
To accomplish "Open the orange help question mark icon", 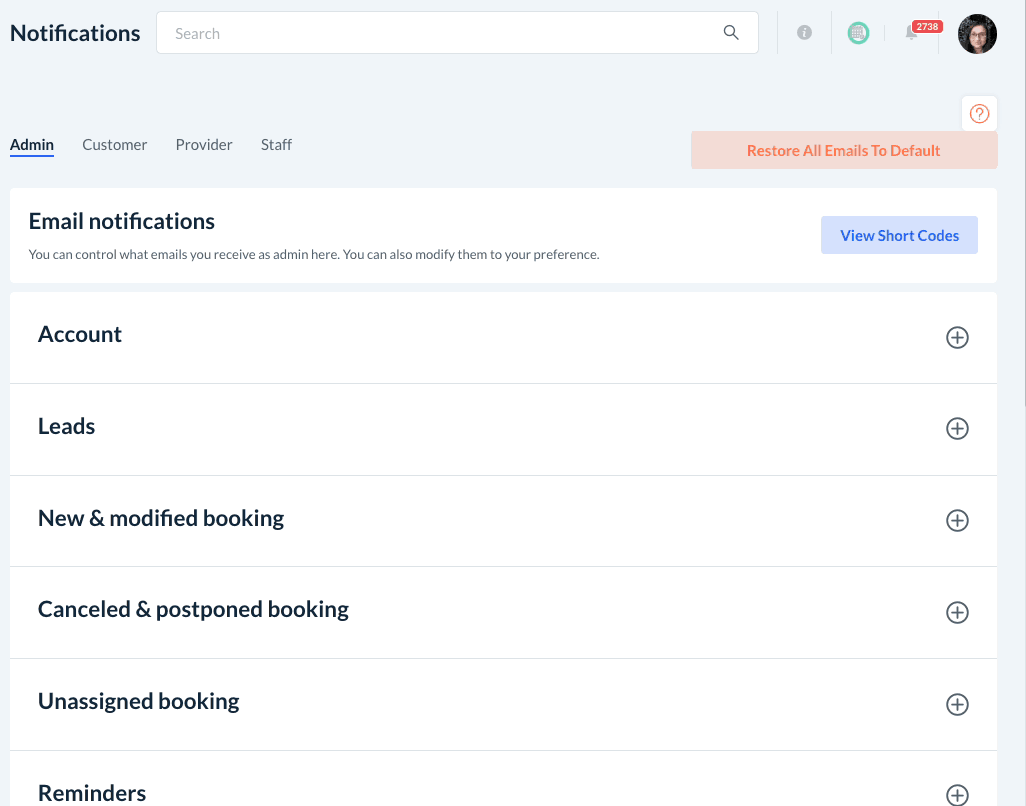I will (980, 114).
